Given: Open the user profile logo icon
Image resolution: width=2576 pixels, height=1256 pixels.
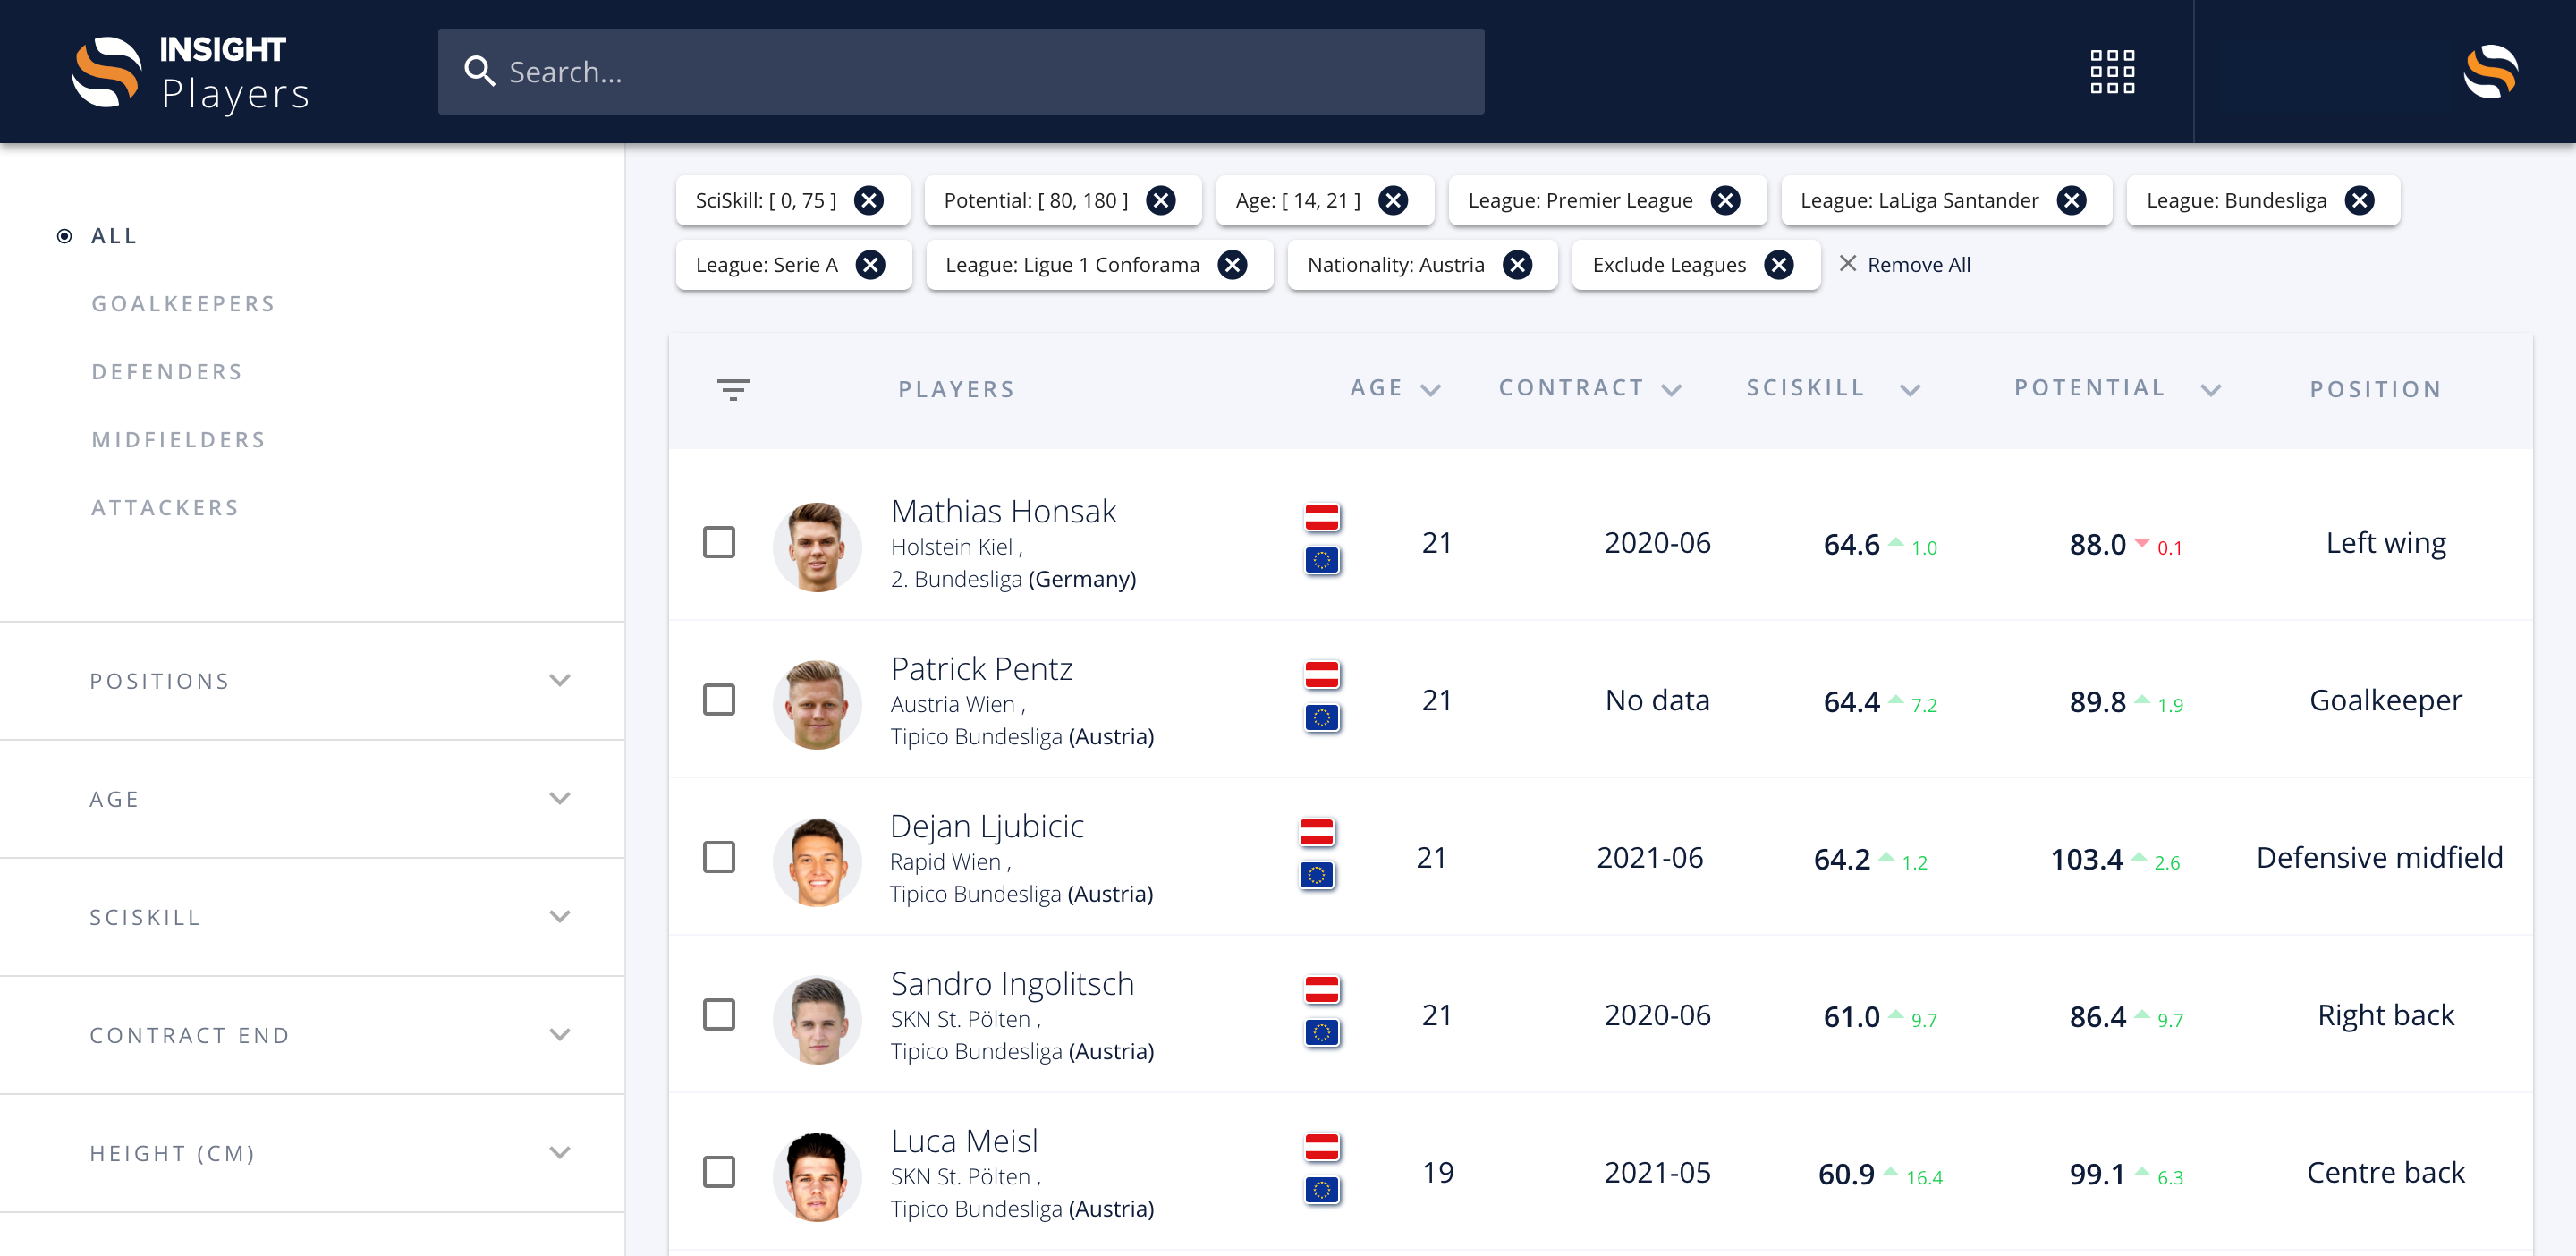Looking at the screenshot, I should click(x=2490, y=71).
